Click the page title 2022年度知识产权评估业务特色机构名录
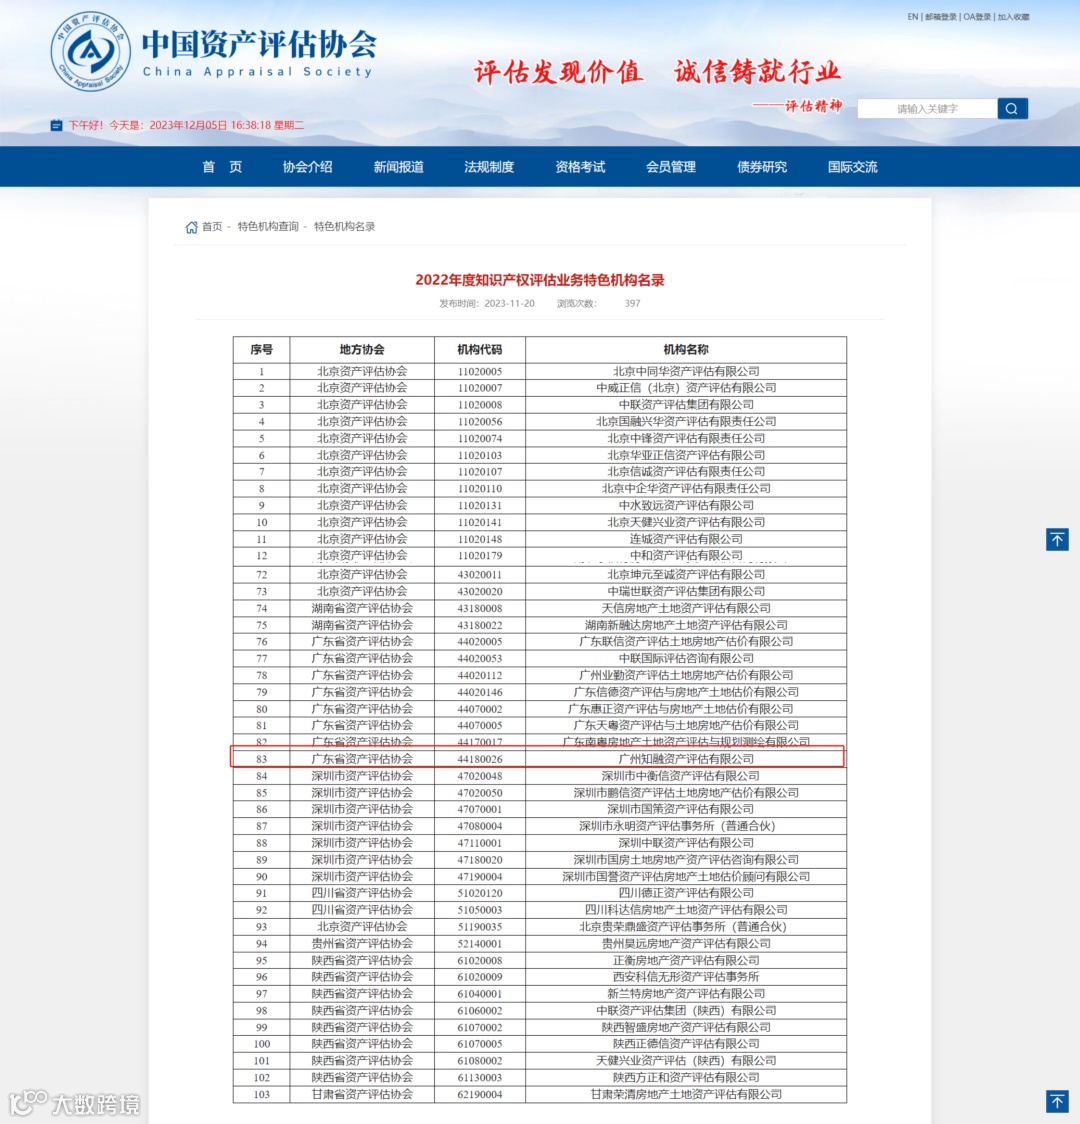Image resolution: width=1080 pixels, height=1124 pixels. (540, 280)
